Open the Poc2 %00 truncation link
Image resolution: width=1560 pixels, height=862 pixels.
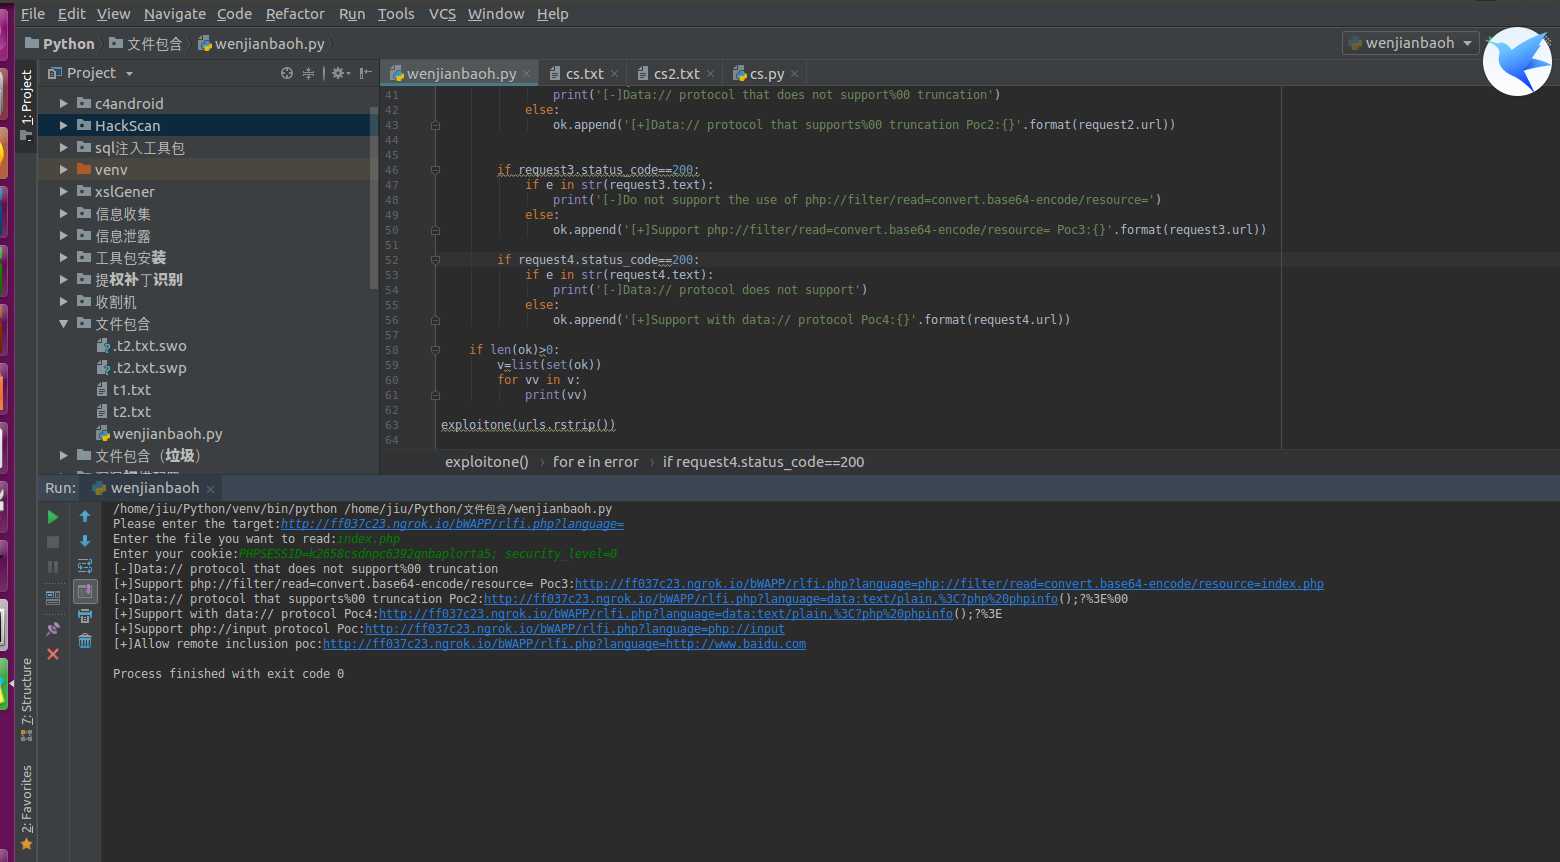click(771, 599)
